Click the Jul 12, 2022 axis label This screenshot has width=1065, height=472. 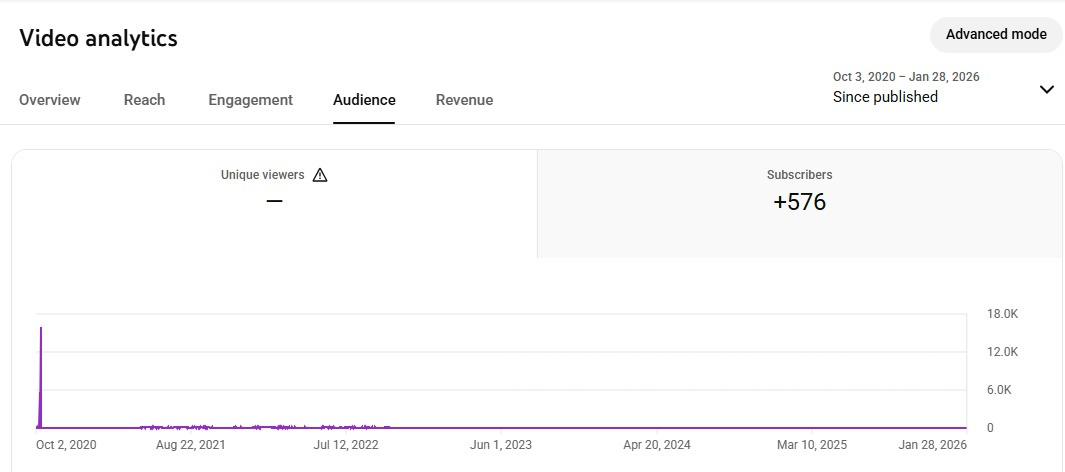pyautogui.click(x=346, y=445)
